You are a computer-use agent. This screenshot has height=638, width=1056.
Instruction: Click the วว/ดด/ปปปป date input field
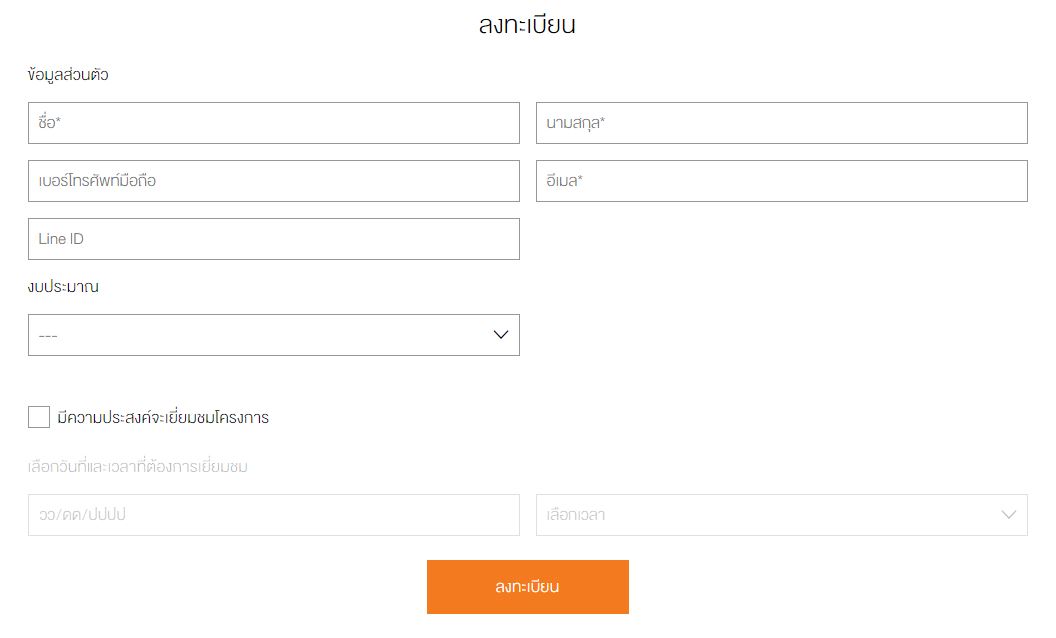click(274, 515)
